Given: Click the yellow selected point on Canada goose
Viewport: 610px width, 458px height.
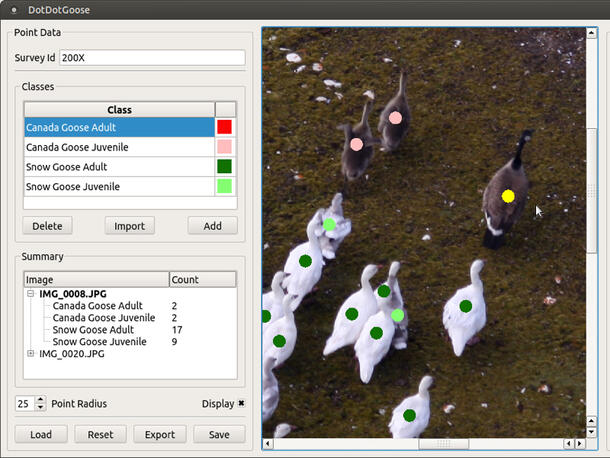Looking at the screenshot, I should tap(508, 196).
